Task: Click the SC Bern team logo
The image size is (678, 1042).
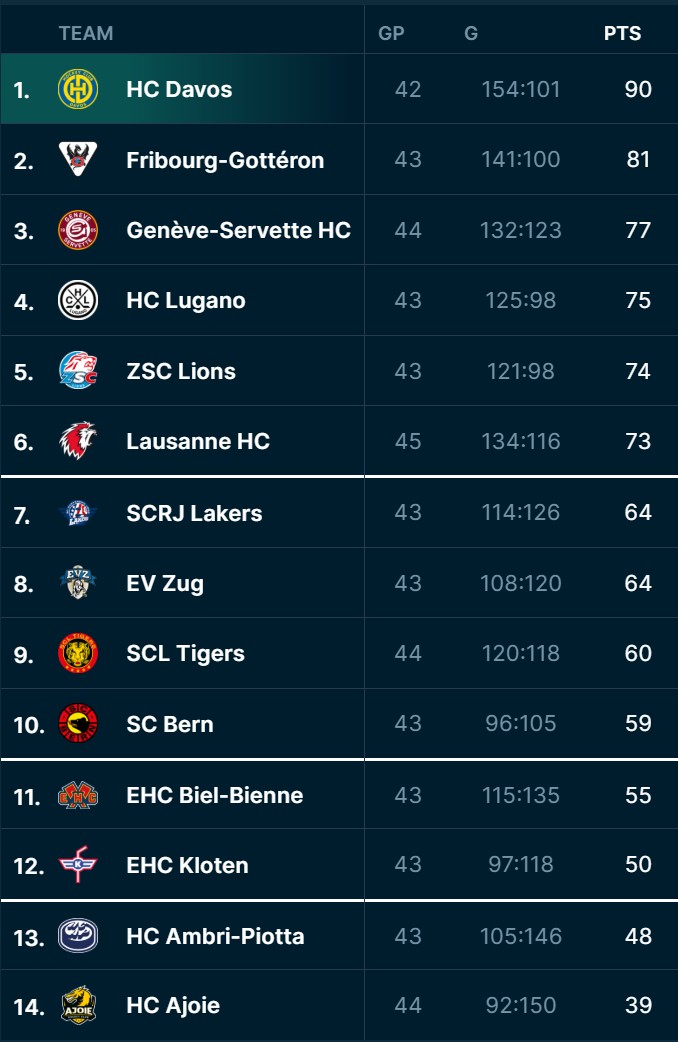Action: click(78, 724)
